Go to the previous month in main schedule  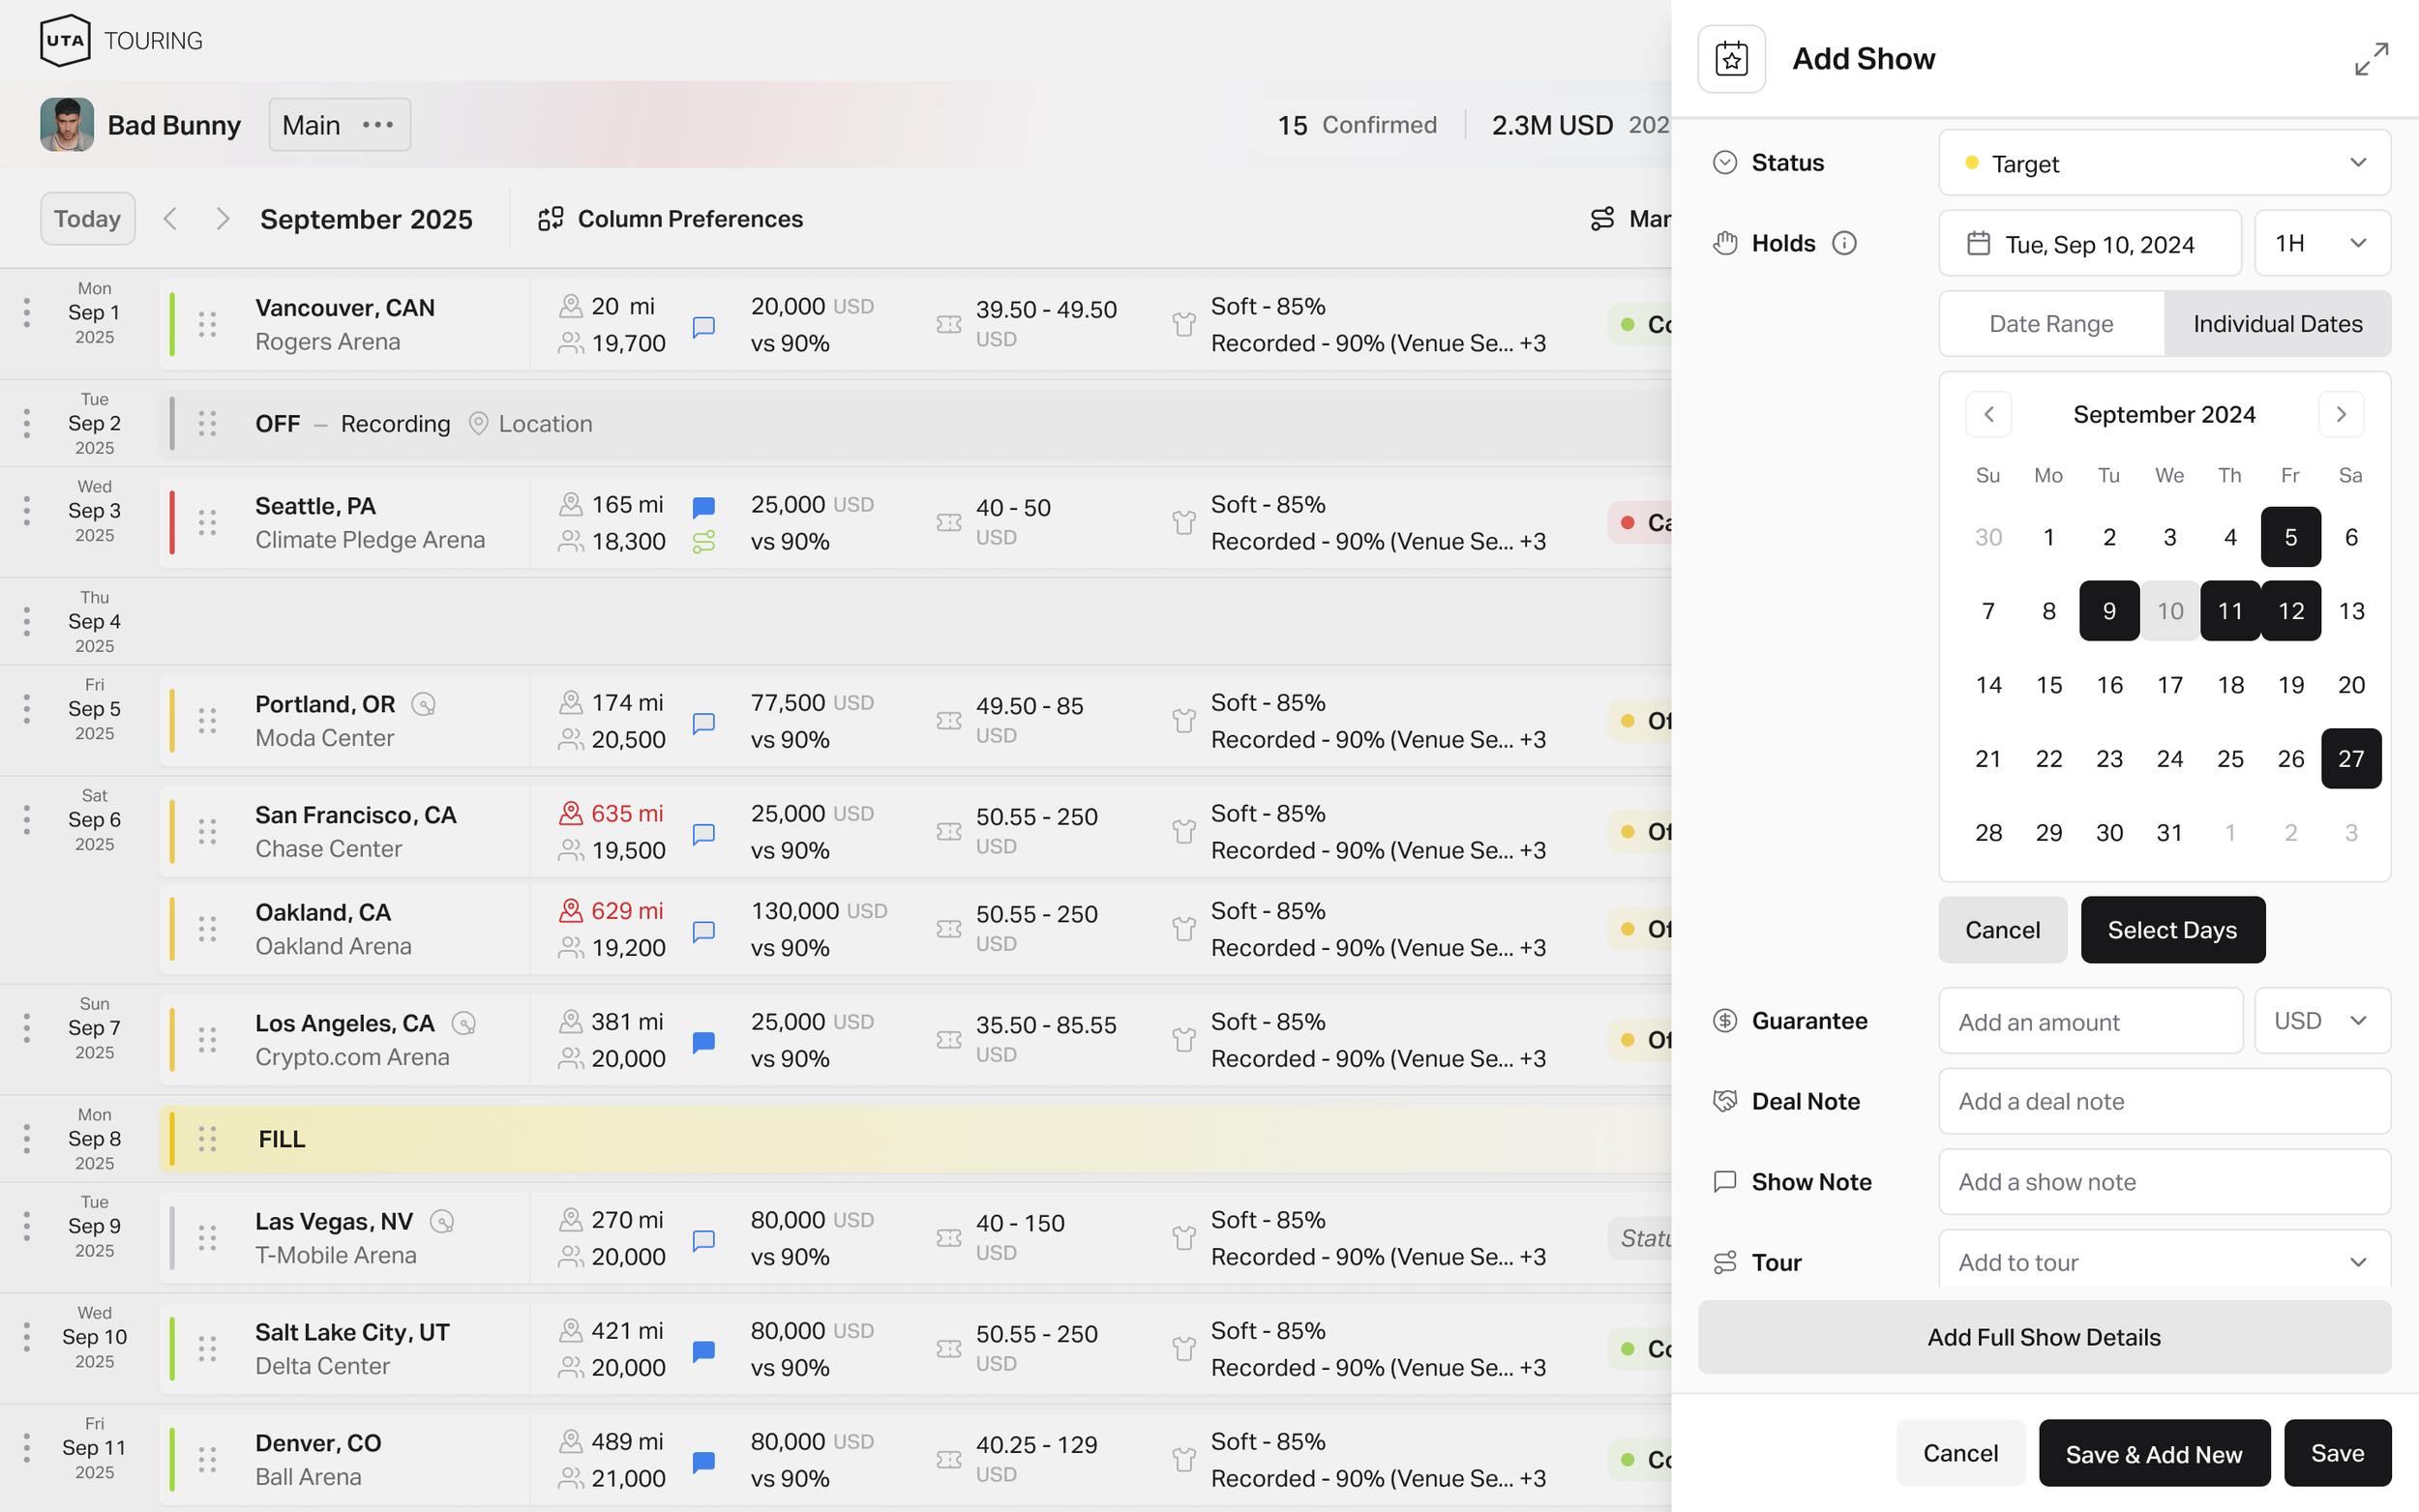[x=171, y=219]
